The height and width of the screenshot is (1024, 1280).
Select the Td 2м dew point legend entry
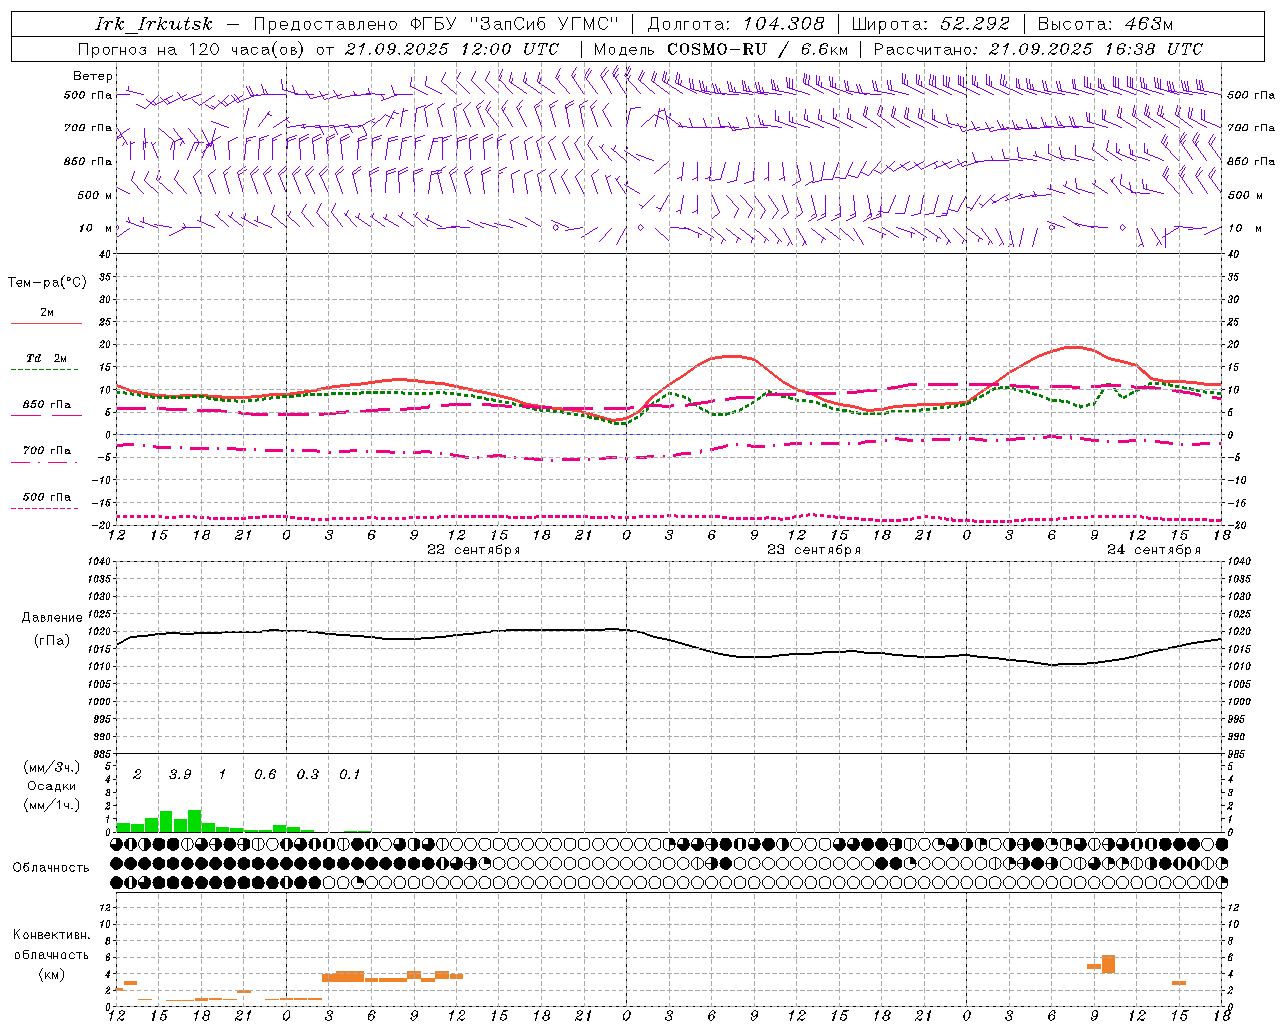click(x=47, y=358)
